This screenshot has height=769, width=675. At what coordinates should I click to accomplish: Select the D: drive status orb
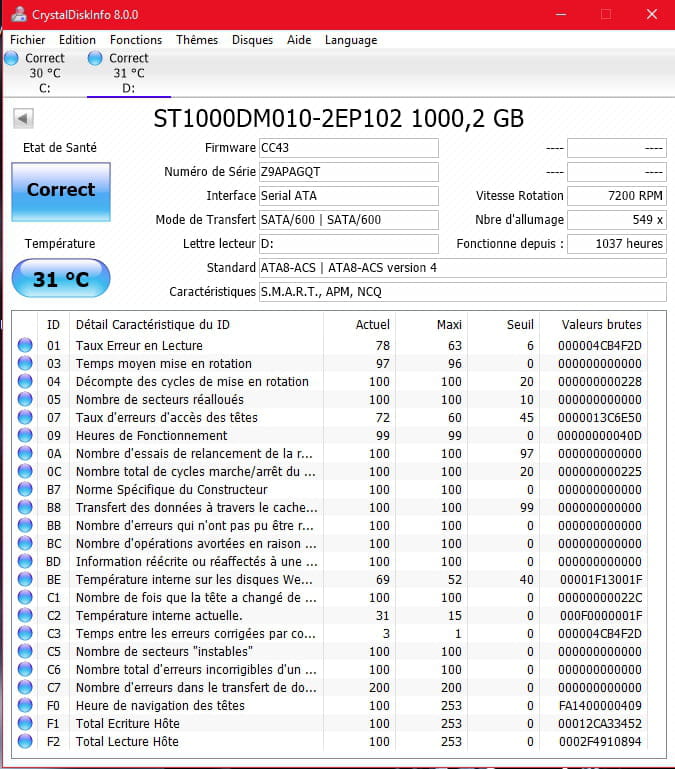pos(96,59)
